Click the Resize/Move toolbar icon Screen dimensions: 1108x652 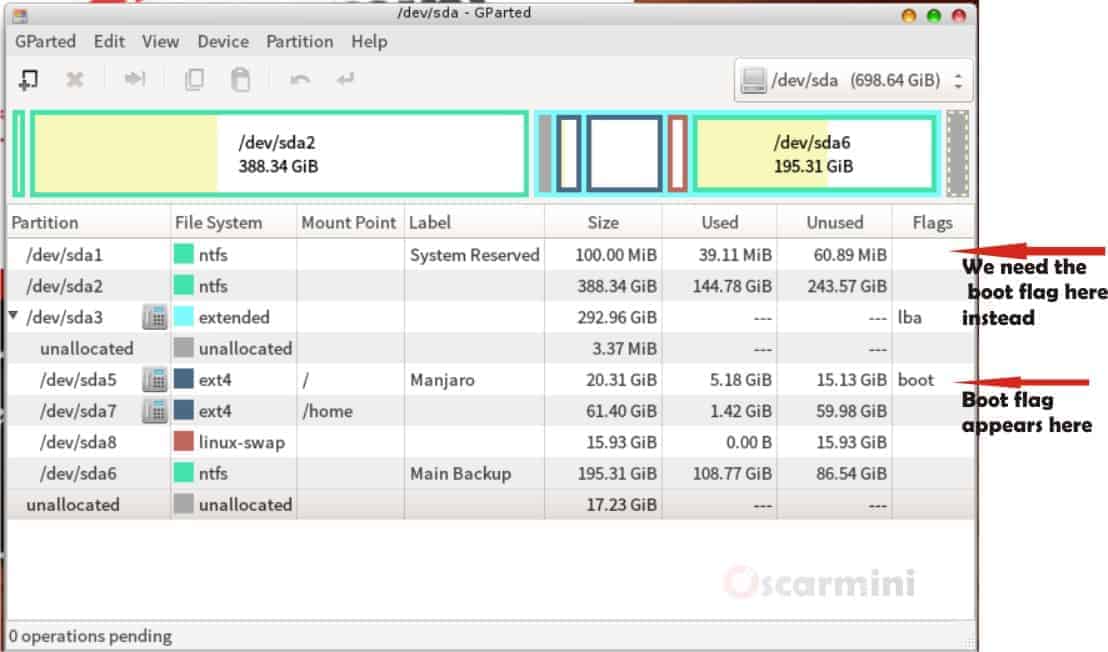click(135, 80)
